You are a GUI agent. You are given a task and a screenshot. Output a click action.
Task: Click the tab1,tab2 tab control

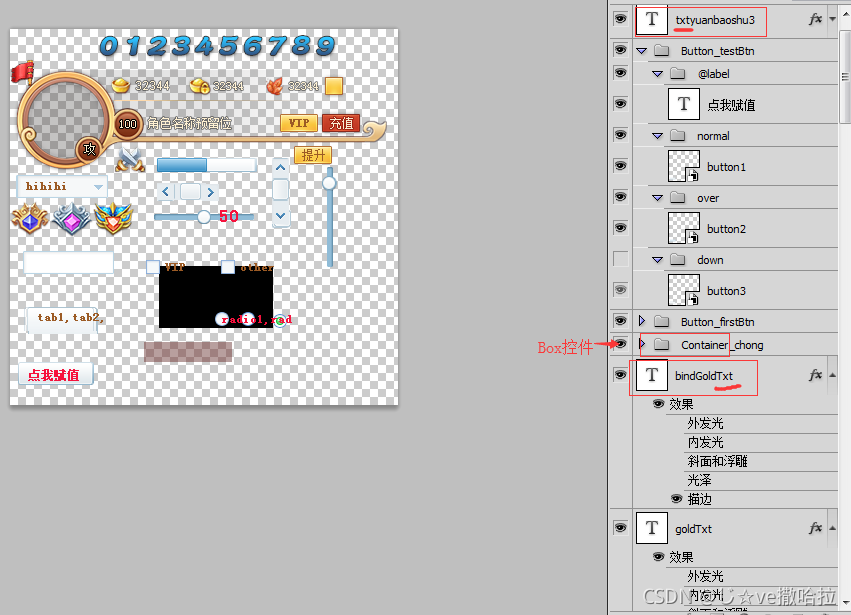coord(63,319)
